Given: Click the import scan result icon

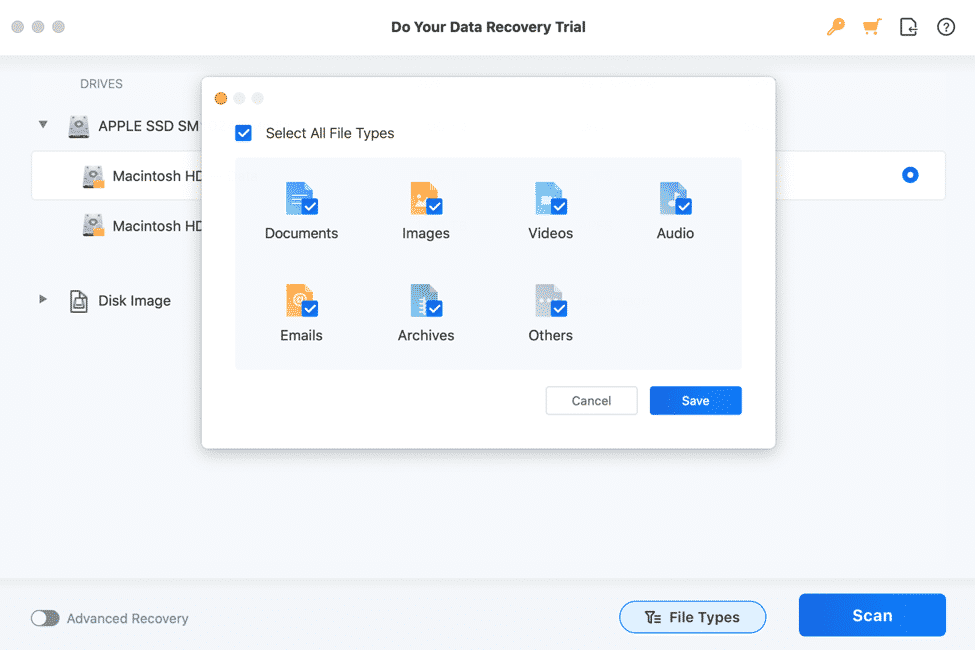Looking at the screenshot, I should (x=908, y=27).
